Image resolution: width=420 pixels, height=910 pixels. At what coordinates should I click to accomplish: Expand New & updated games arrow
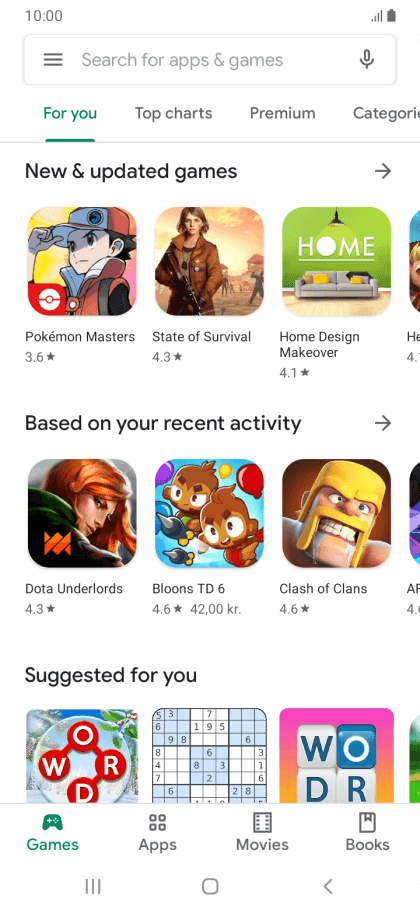(382, 171)
